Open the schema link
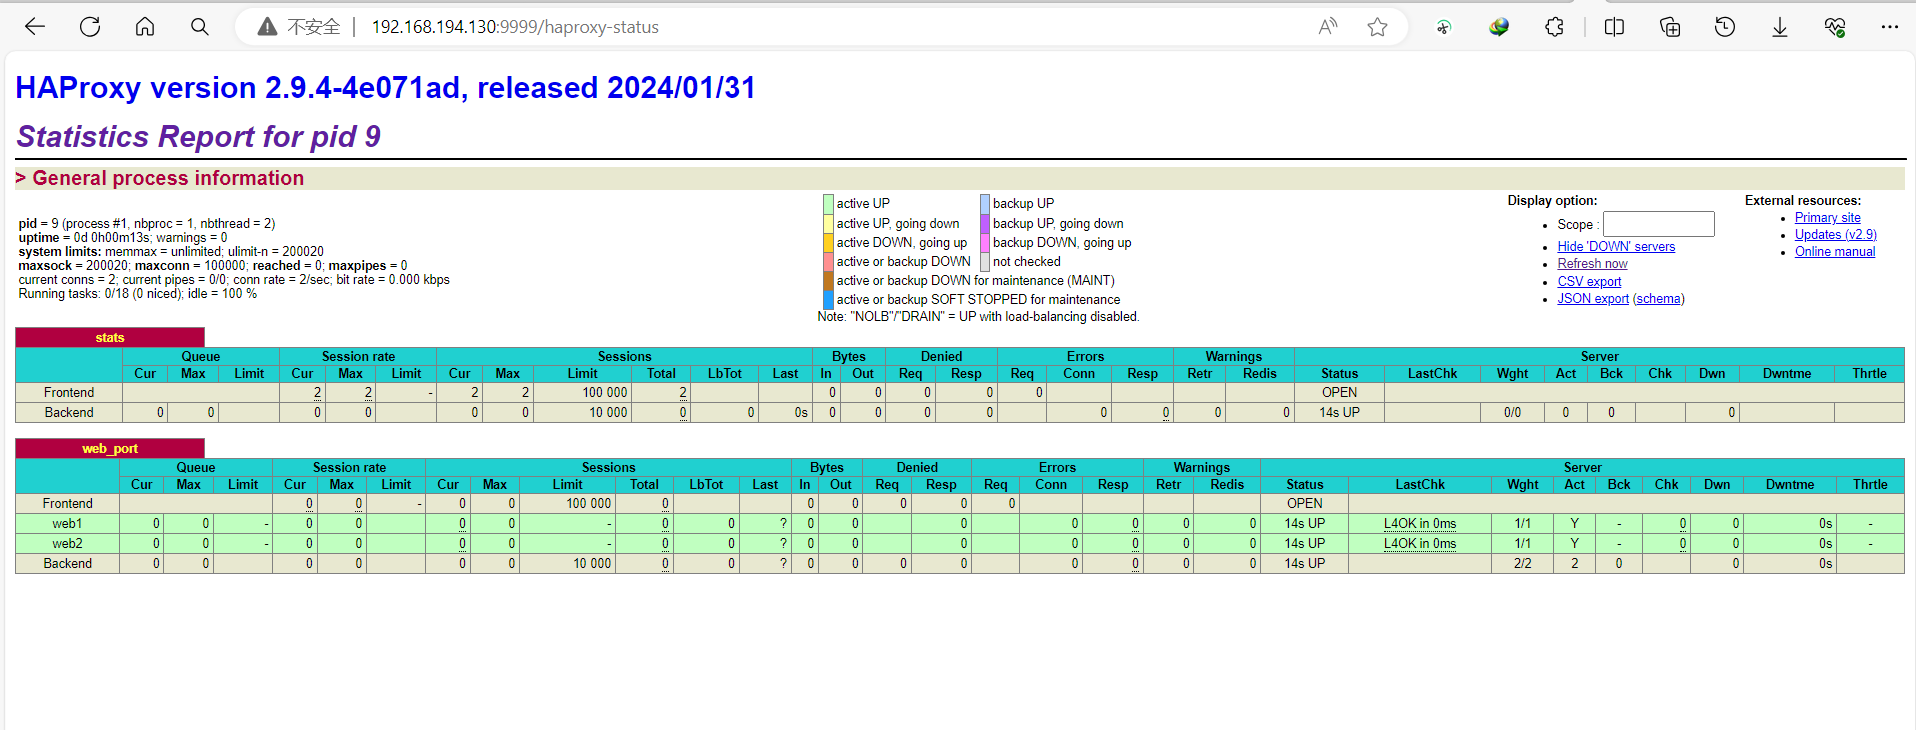Image resolution: width=1916 pixels, height=730 pixels. 1658,299
